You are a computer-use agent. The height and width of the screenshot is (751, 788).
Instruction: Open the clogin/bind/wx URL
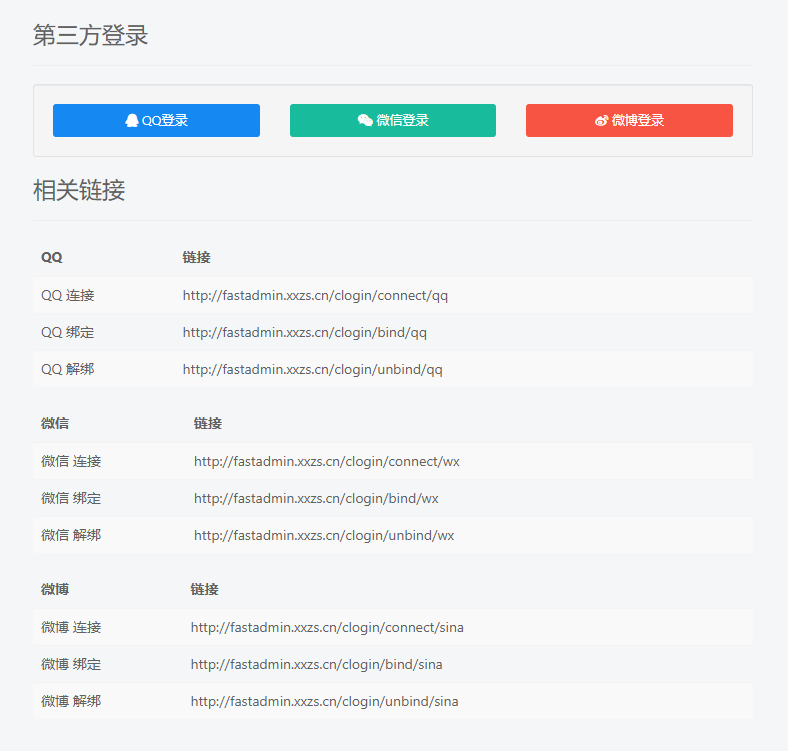[x=316, y=499]
